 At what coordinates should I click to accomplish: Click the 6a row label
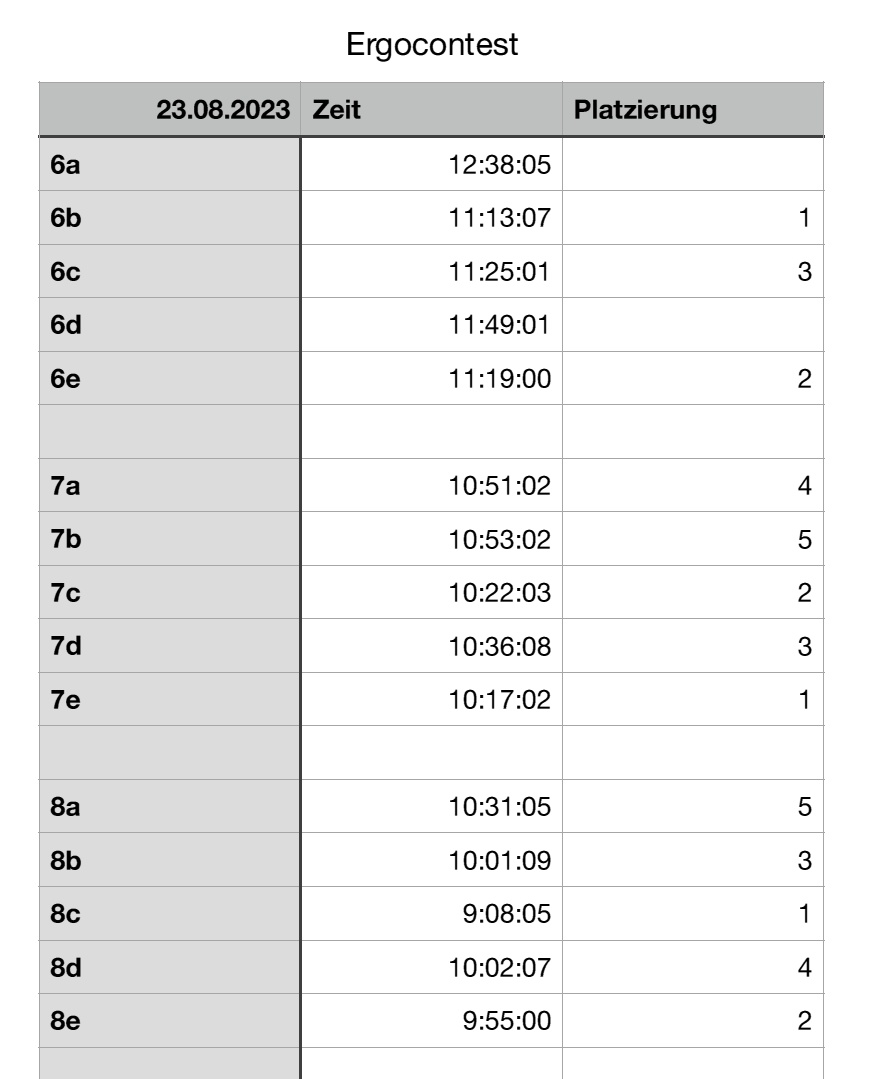coord(66,164)
